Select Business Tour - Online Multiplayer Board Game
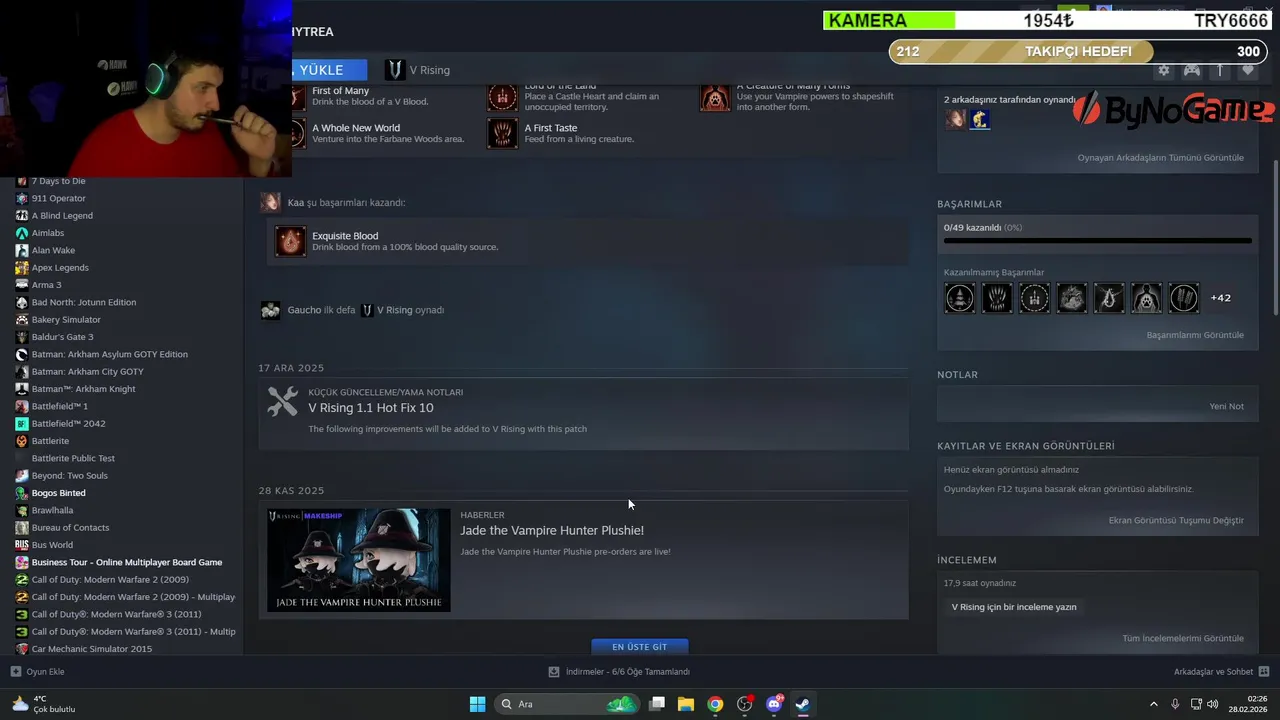Image resolution: width=1280 pixels, height=720 pixels. click(127, 562)
